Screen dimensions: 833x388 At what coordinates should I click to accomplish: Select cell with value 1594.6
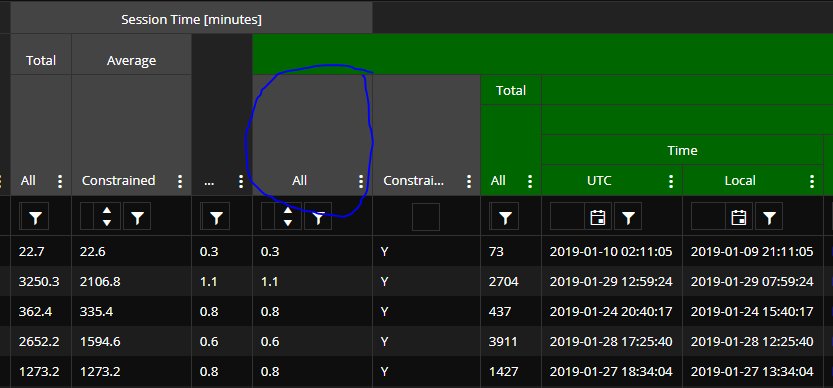(x=131, y=341)
